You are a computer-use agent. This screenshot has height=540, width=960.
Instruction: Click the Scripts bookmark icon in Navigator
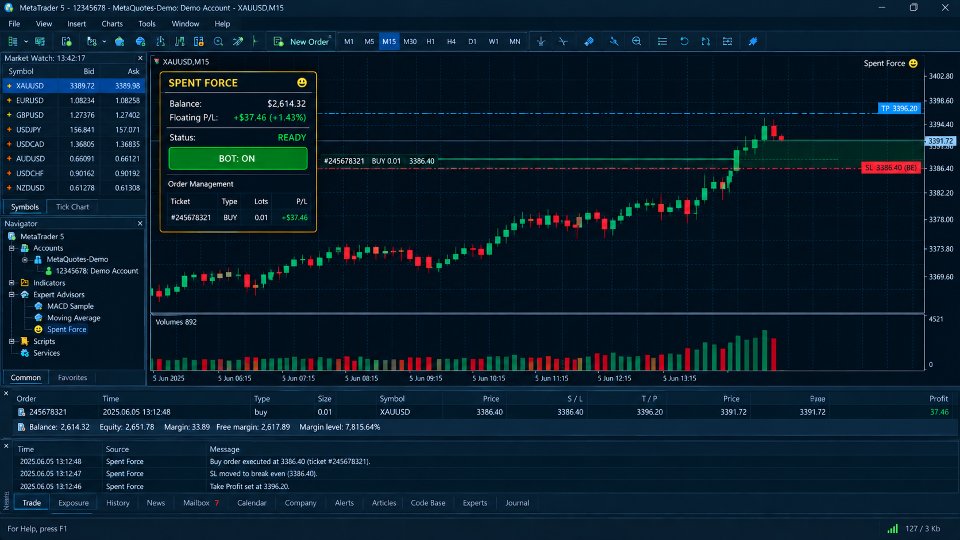tap(24, 341)
